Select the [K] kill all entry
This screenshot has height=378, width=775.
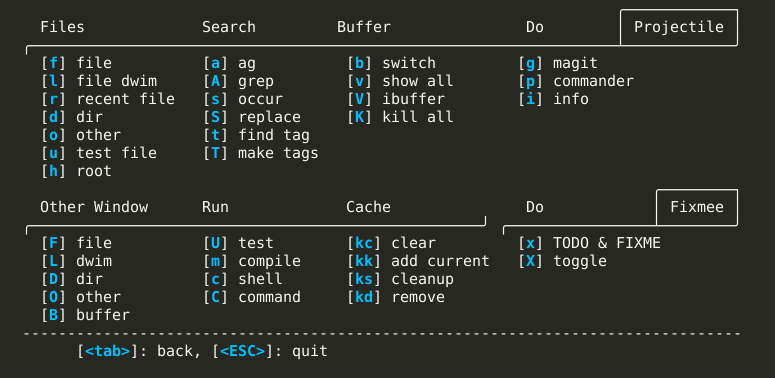click(x=400, y=117)
